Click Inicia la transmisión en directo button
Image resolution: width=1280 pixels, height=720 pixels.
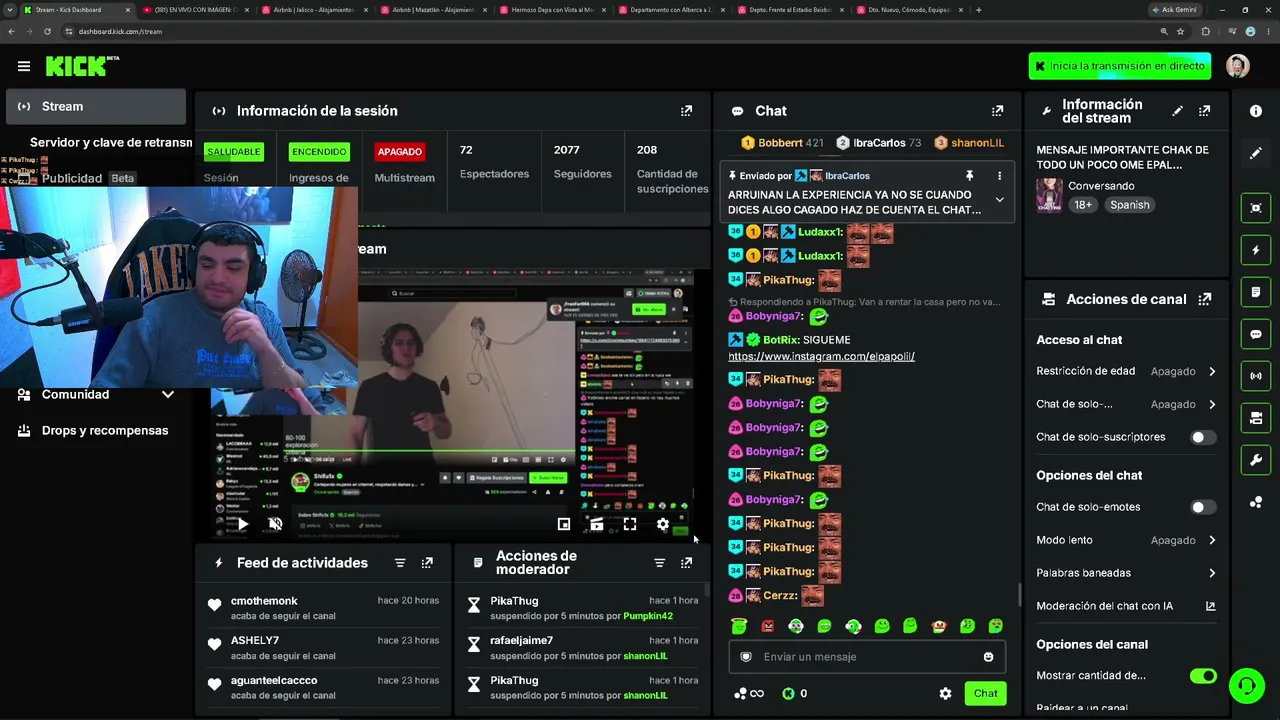(x=1119, y=66)
